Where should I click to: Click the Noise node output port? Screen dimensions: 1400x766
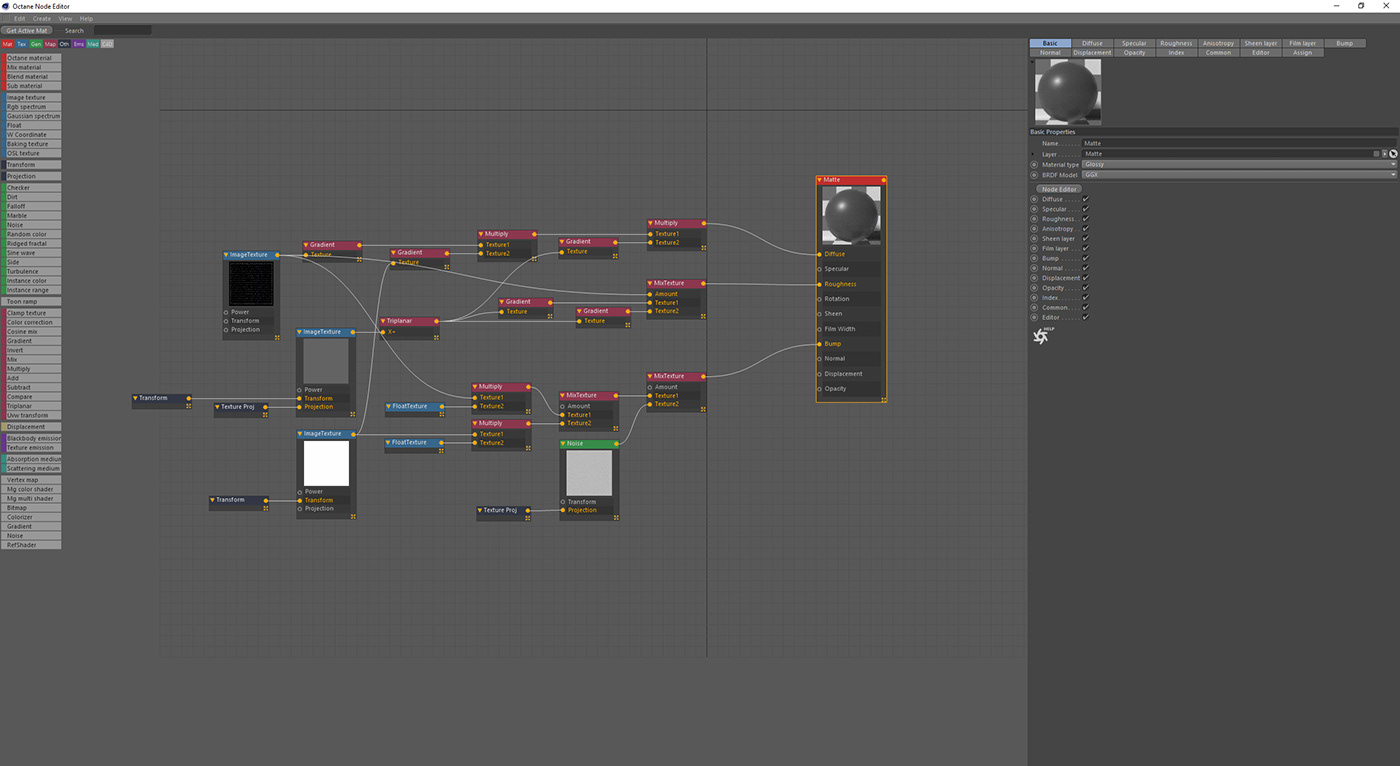click(x=619, y=444)
